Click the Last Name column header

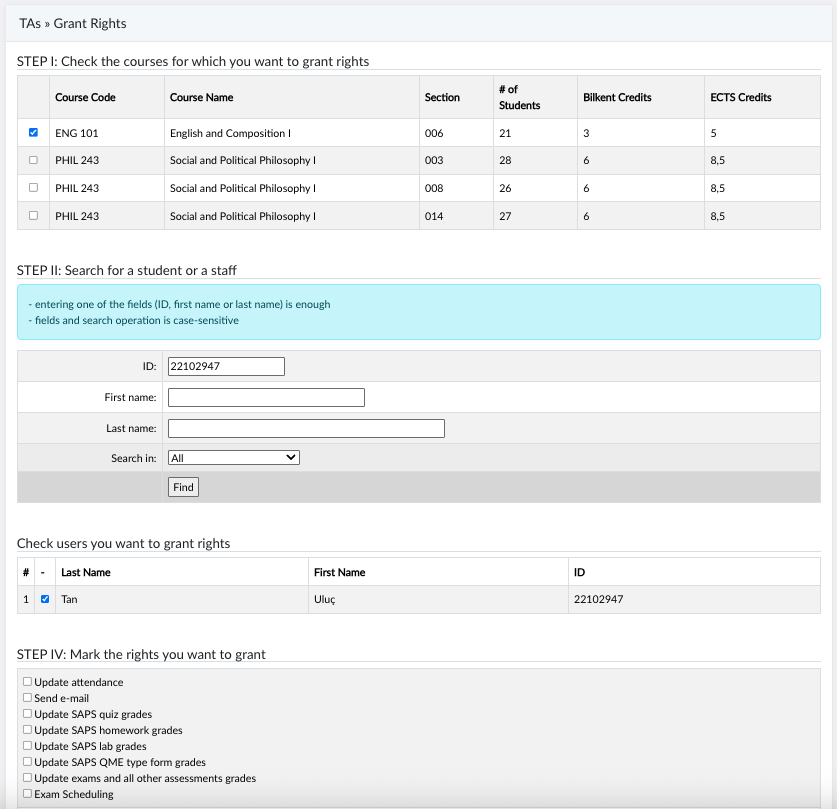point(86,573)
